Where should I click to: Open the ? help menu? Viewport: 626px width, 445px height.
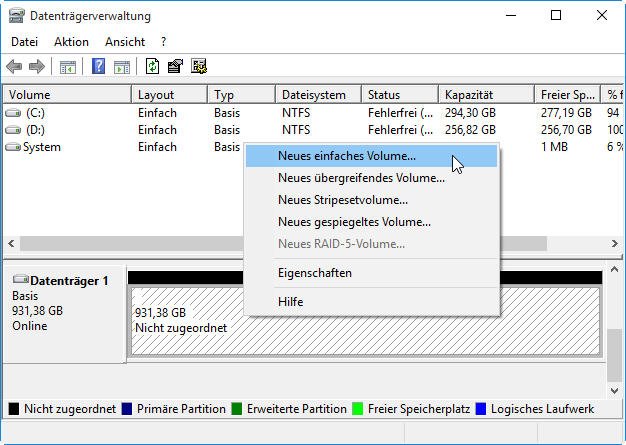point(163,42)
